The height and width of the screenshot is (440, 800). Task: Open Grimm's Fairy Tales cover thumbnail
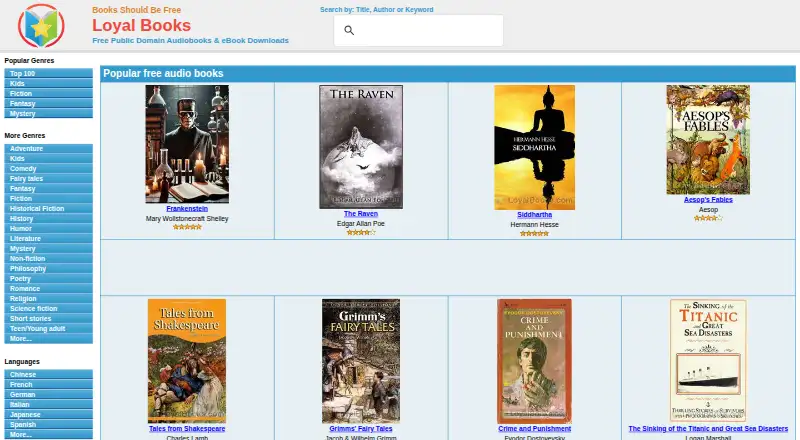tap(361, 361)
